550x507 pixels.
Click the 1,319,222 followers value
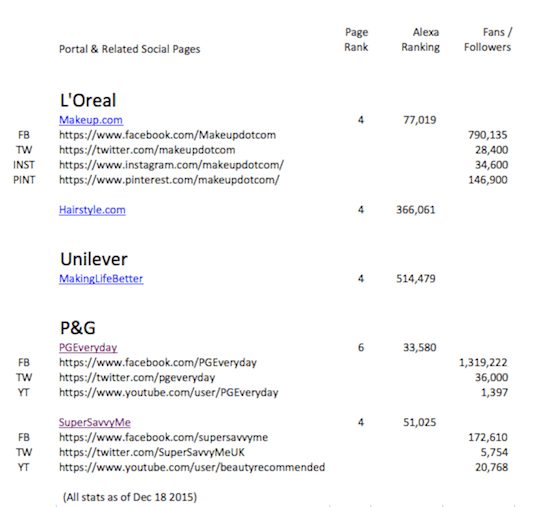click(x=483, y=362)
